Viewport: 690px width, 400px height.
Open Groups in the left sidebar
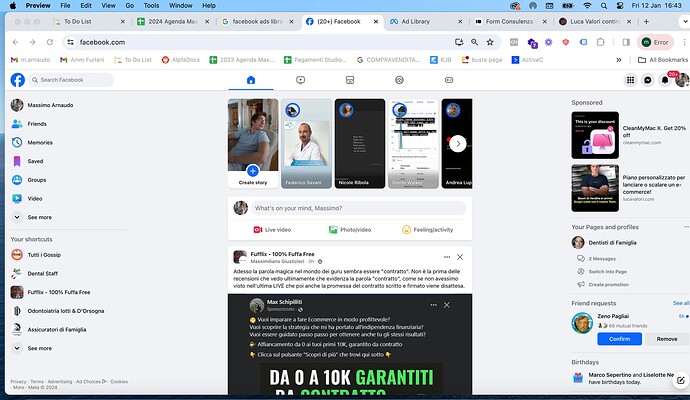pos(29,180)
